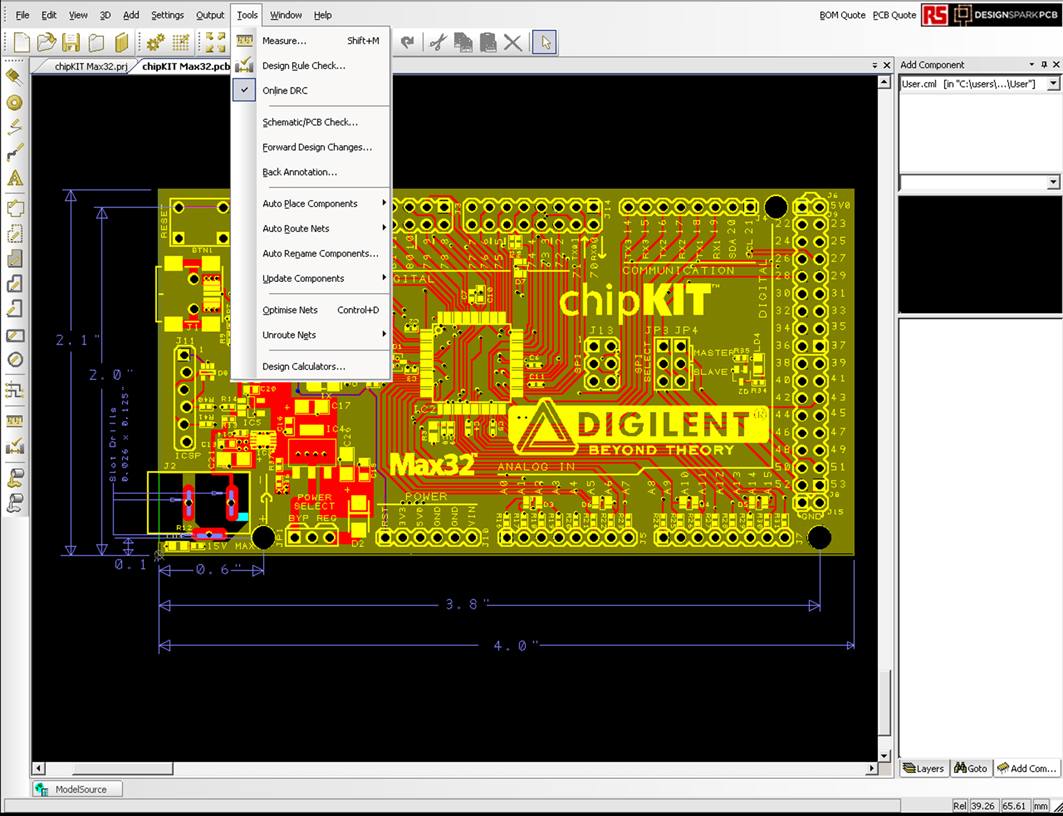Click the New document toolbar icon
Image resolution: width=1063 pixels, height=816 pixels.
click(x=22, y=42)
